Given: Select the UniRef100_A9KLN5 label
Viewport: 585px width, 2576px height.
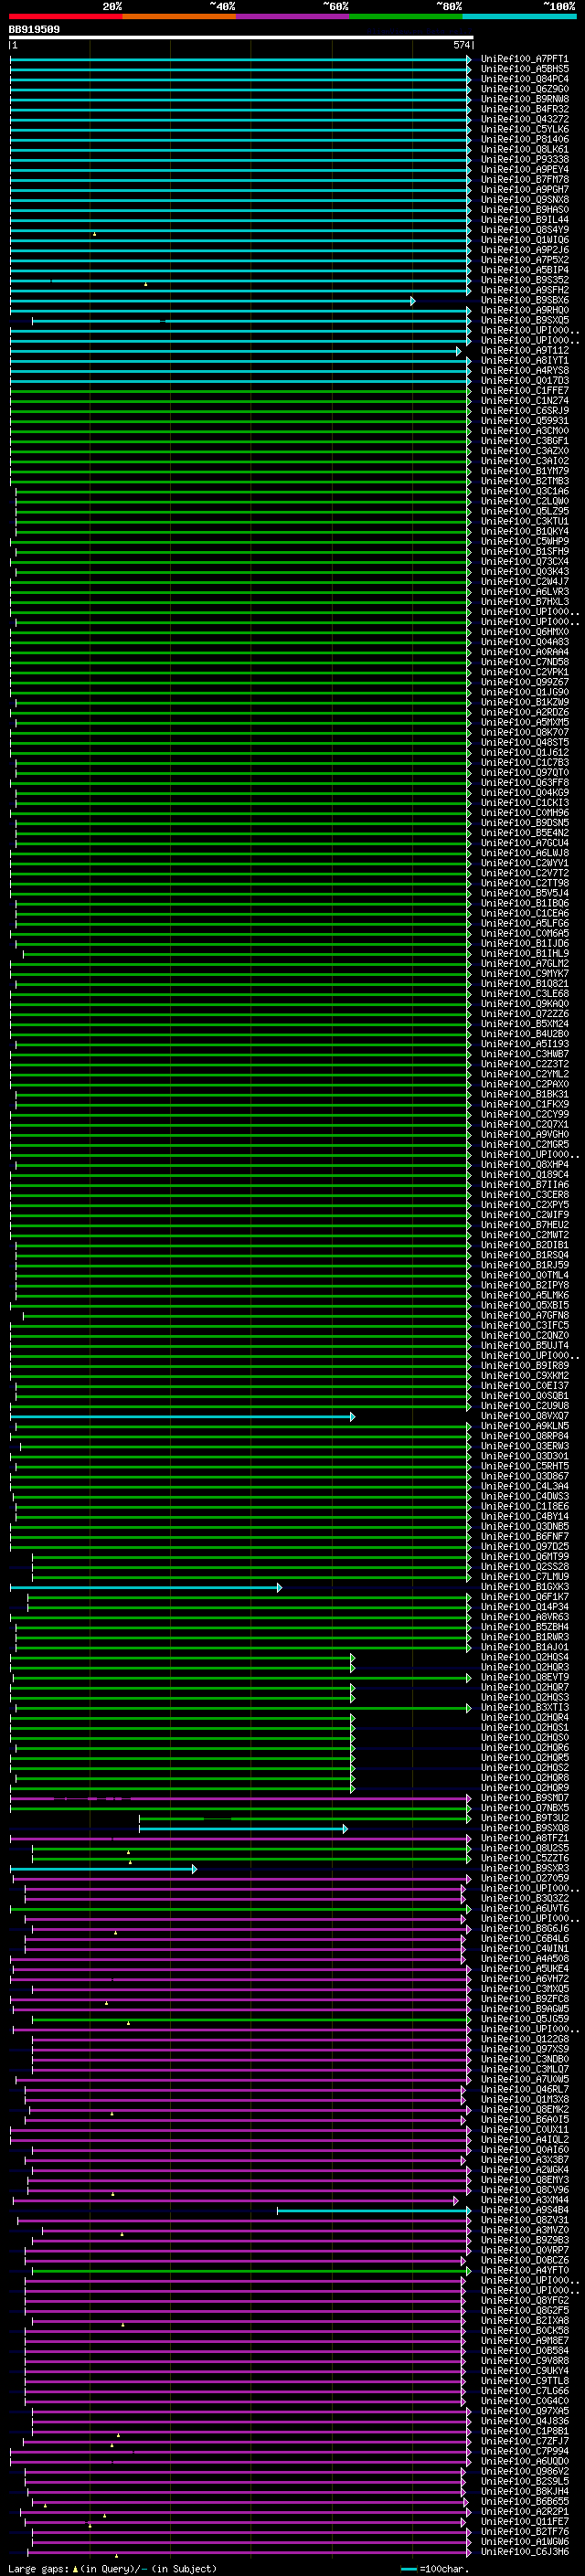Looking at the screenshot, I should coord(525,1427).
